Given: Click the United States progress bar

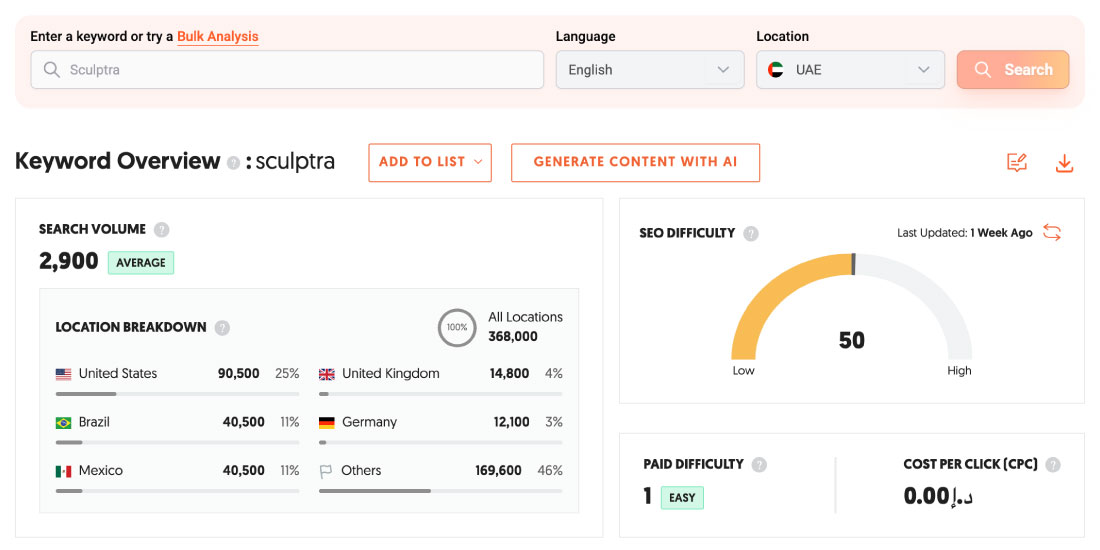Looking at the screenshot, I should tap(177, 394).
